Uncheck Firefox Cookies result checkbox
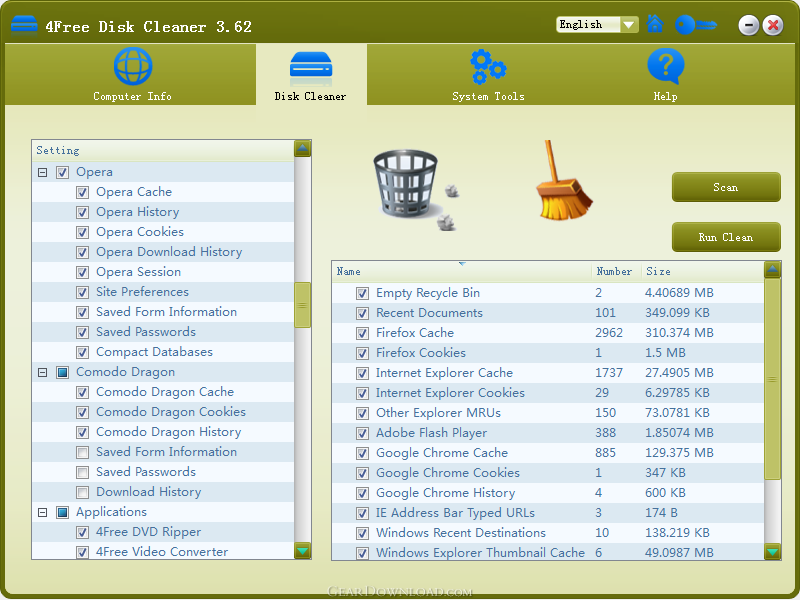Viewport: 800px width, 600px height. click(362, 353)
